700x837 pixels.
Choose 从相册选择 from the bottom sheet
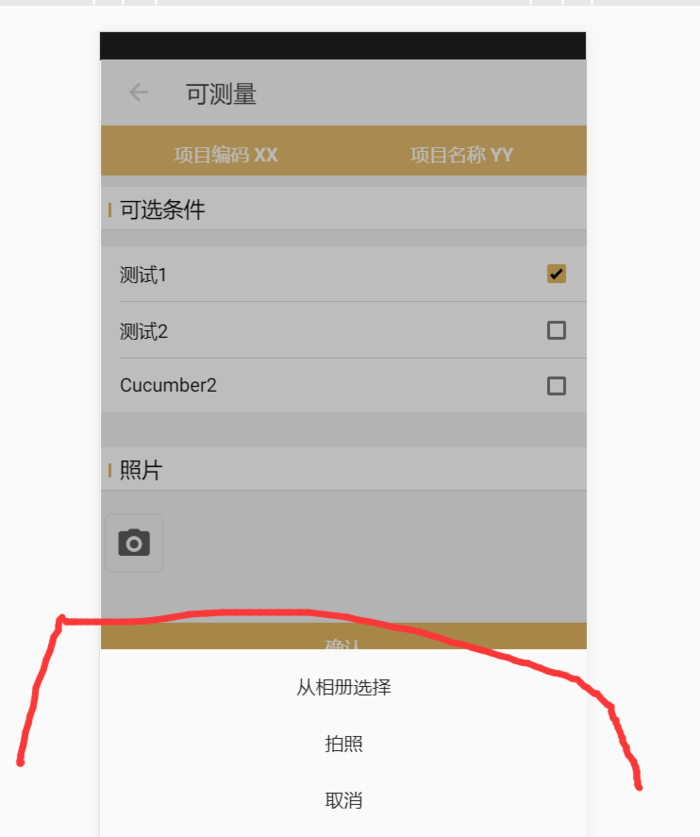(344, 687)
